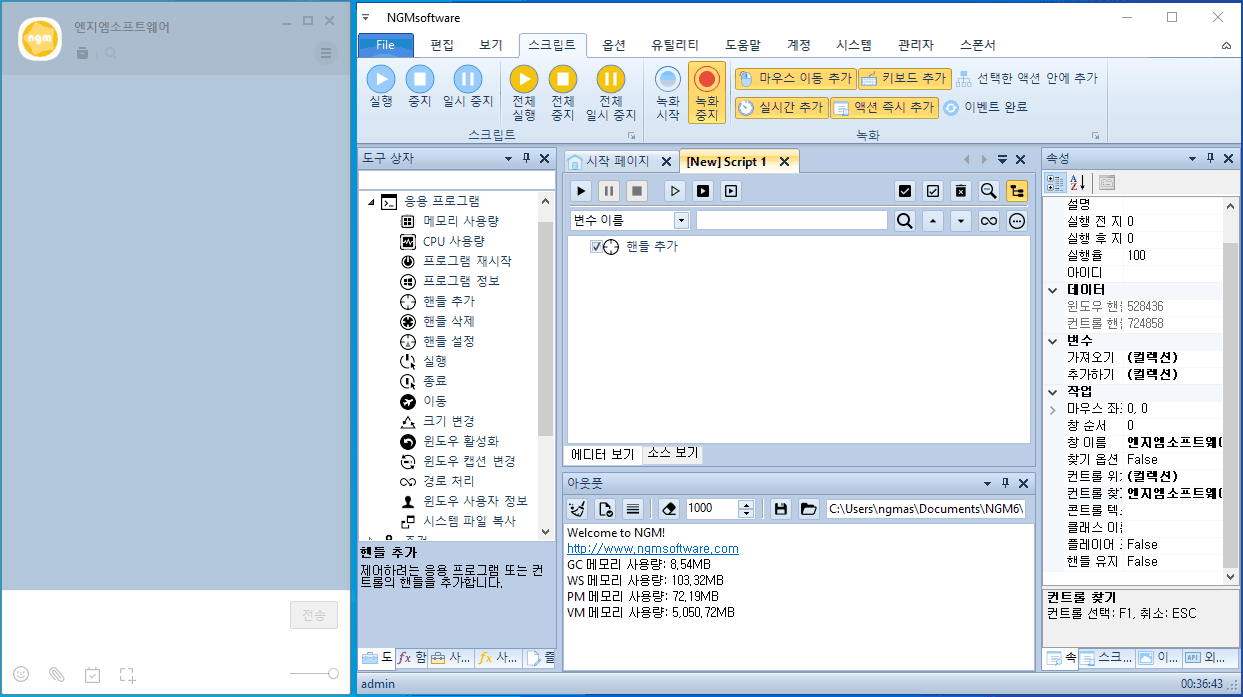Click the filled check-all icon in editor
The image size is (1243, 697).
pos(905,191)
